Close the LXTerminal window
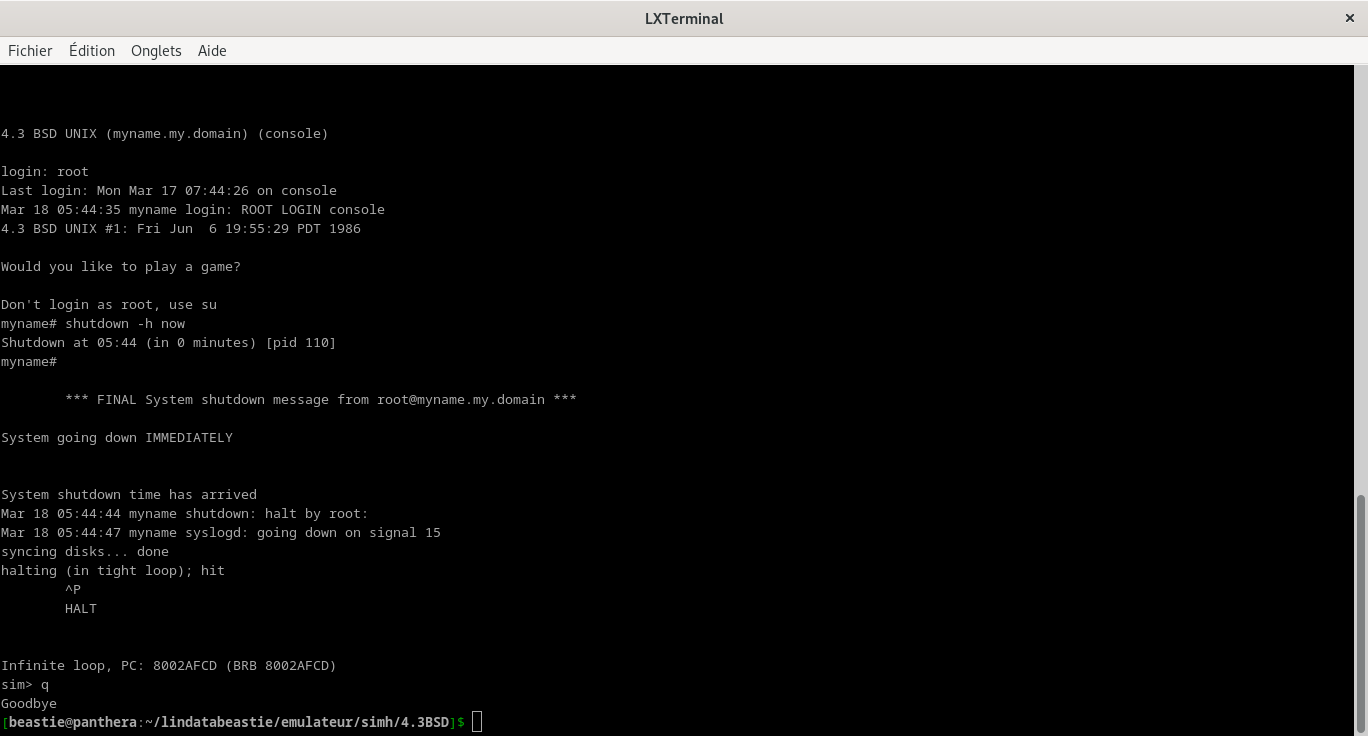 (x=1350, y=18)
